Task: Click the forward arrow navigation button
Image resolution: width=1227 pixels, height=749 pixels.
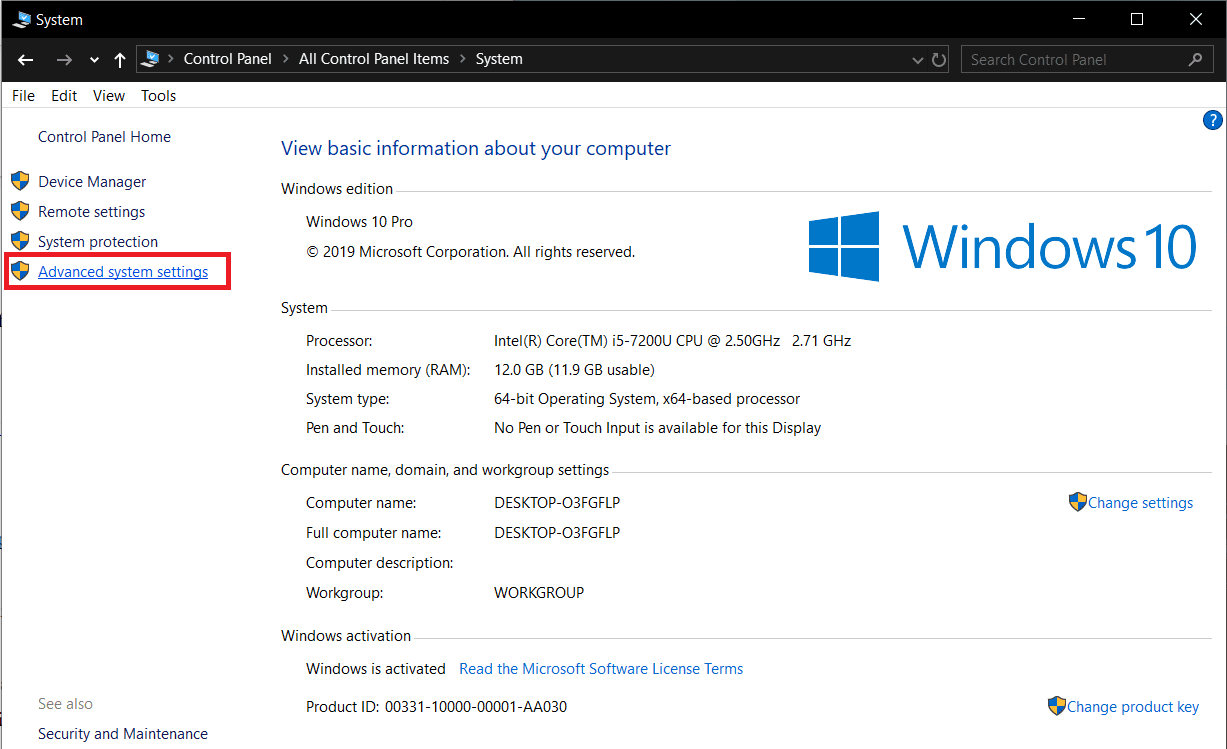Action: pyautogui.click(x=64, y=60)
